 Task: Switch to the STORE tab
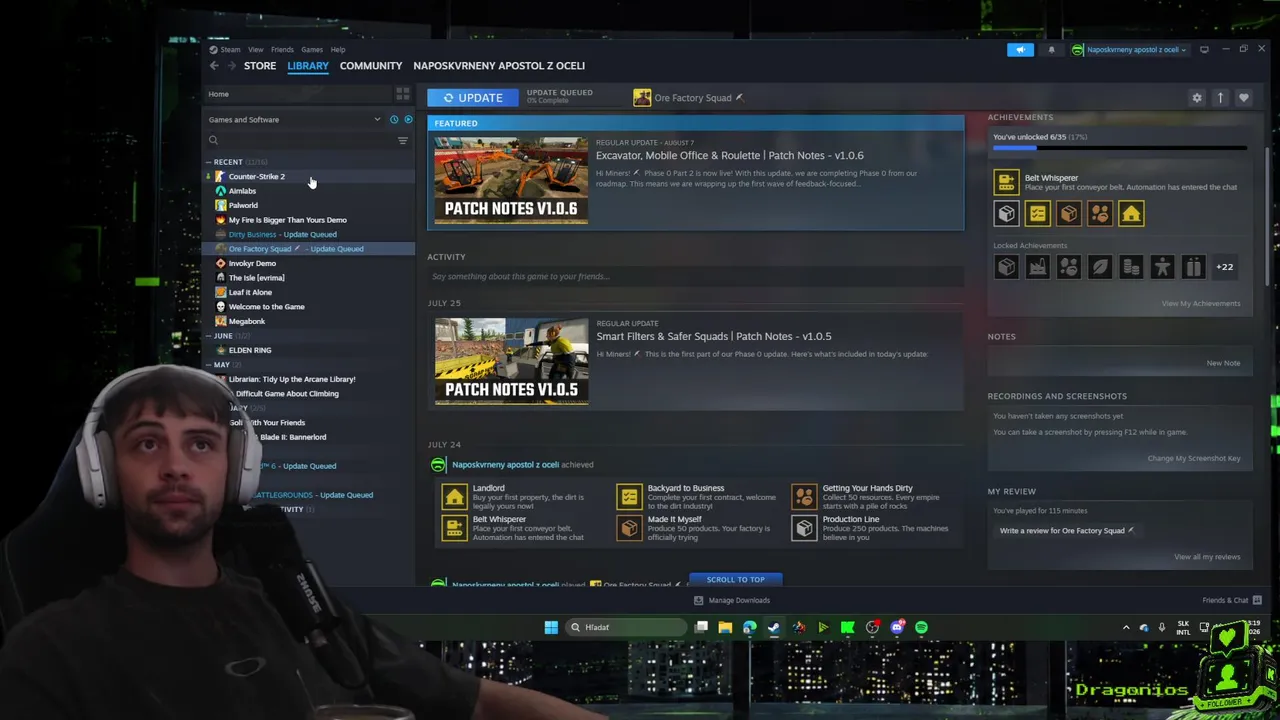[x=260, y=66]
